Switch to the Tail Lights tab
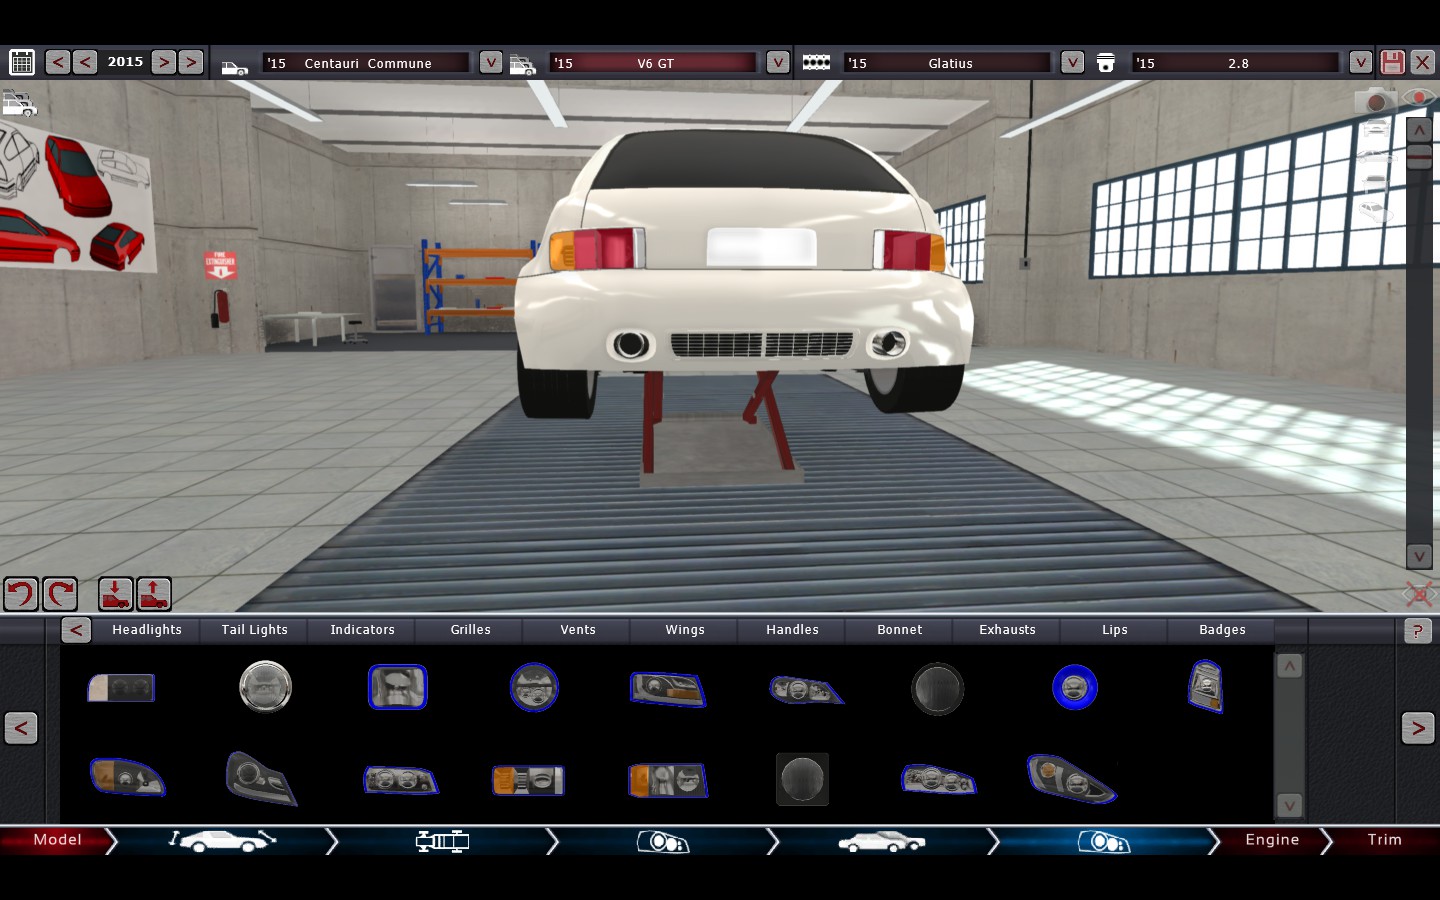Viewport: 1440px width, 900px height. click(x=255, y=630)
